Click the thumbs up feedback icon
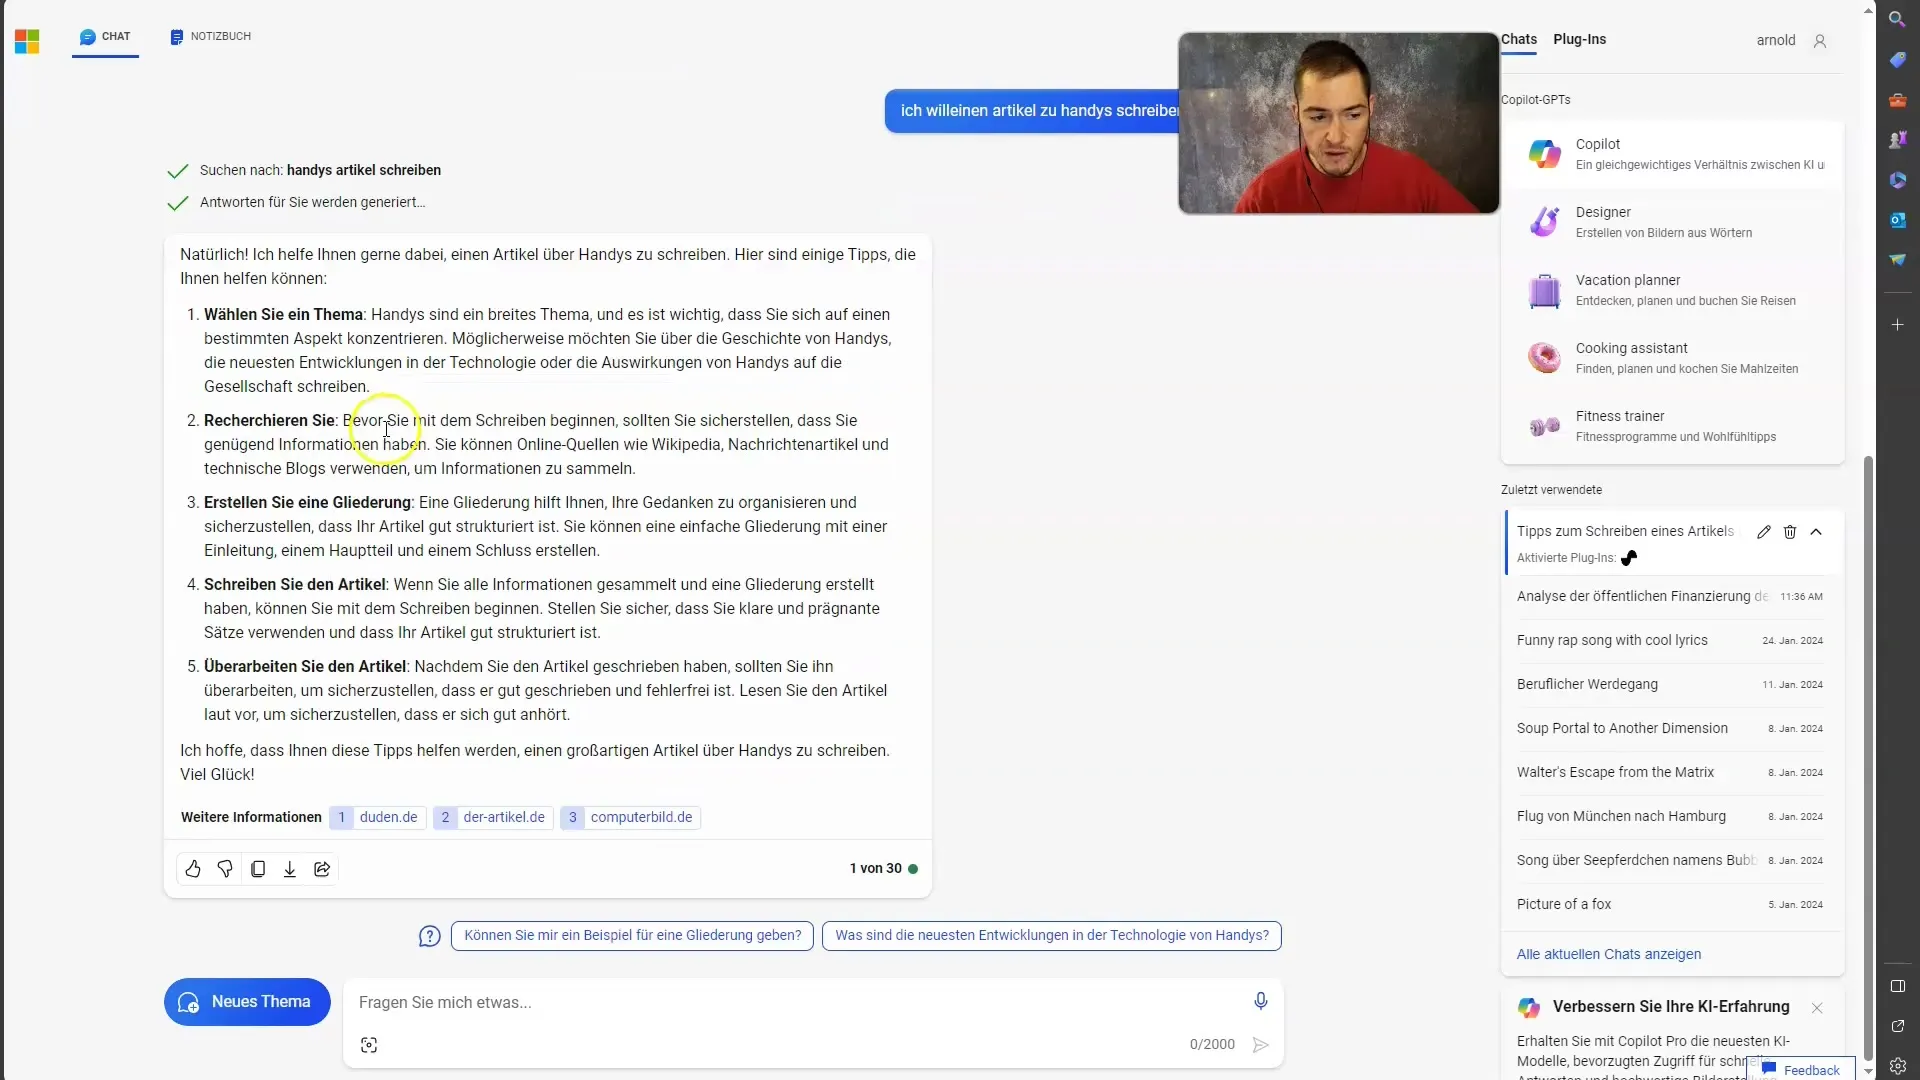Viewport: 1920px width, 1080px height. [x=193, y=866]
